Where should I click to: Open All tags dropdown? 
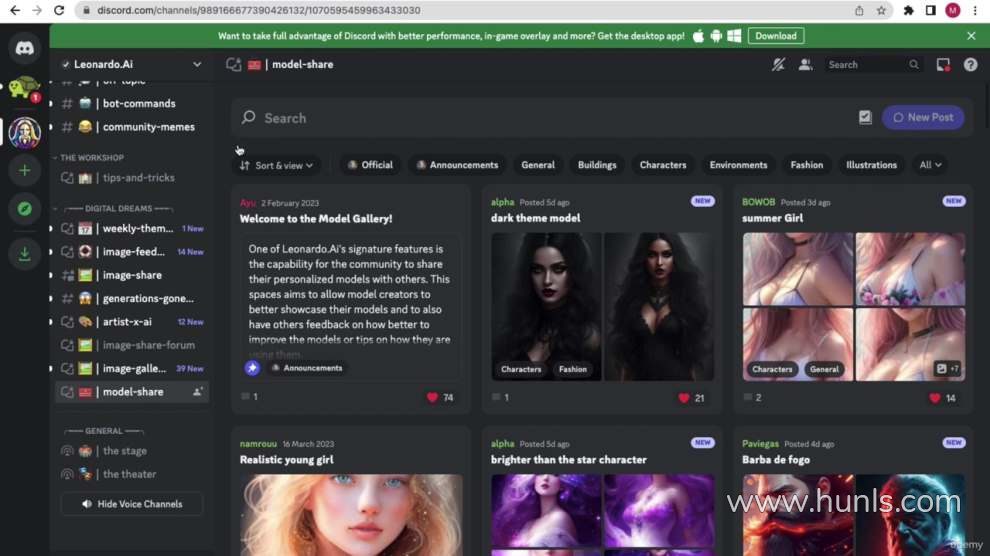point(930,165)
